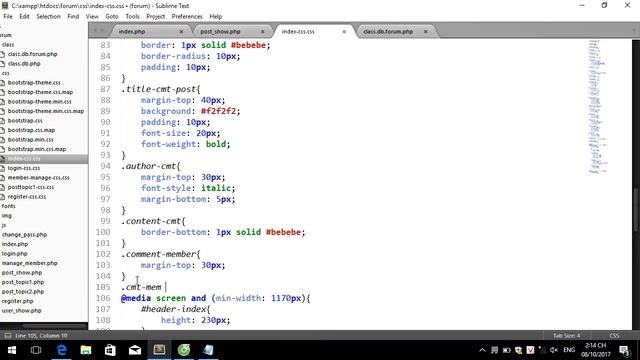Image resolution: width=640 pixels, height=360 pixels.
Task: Expand the img folder in sidebar
Action: click(x=7, y=216)
